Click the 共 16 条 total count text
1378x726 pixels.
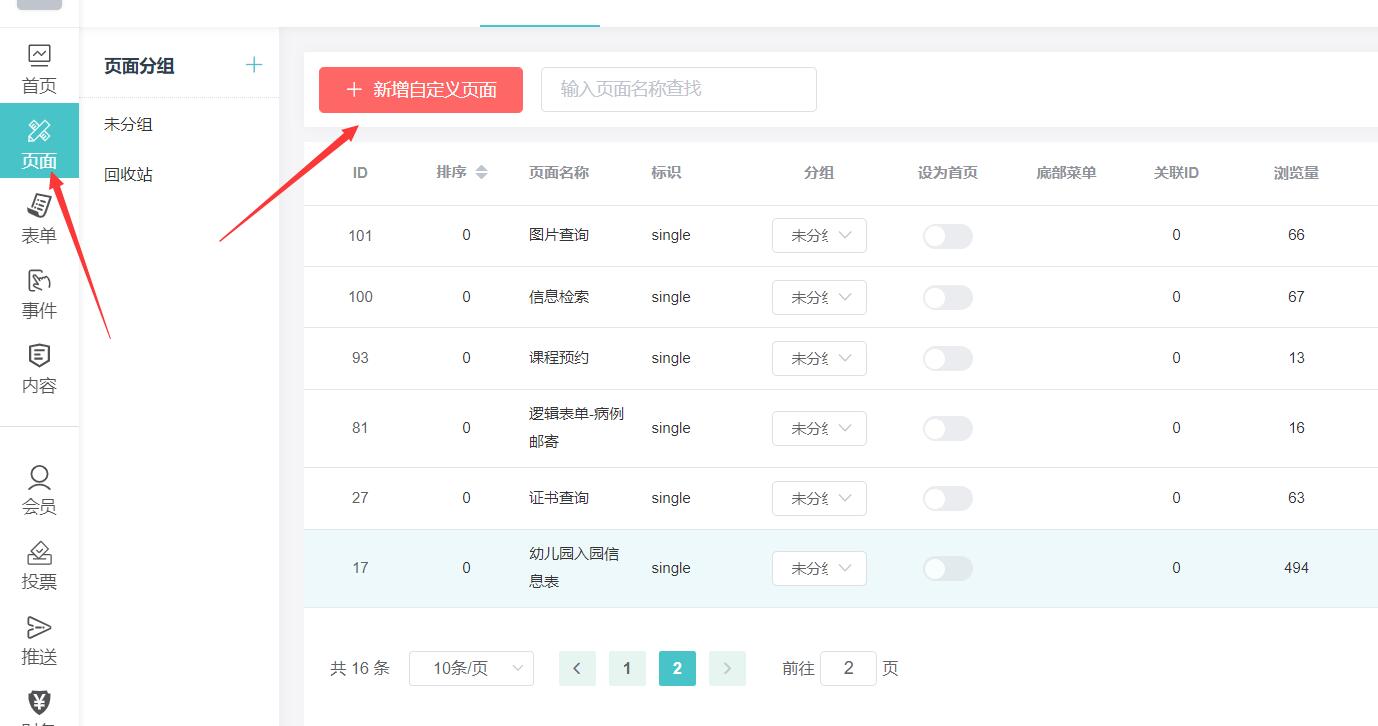[360, 668]
